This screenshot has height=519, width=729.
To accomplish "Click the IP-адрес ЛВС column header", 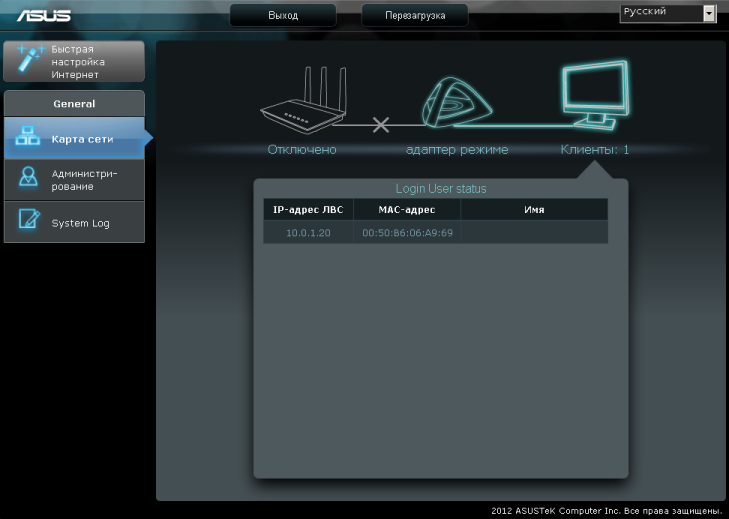I will [x=308, y=209].
